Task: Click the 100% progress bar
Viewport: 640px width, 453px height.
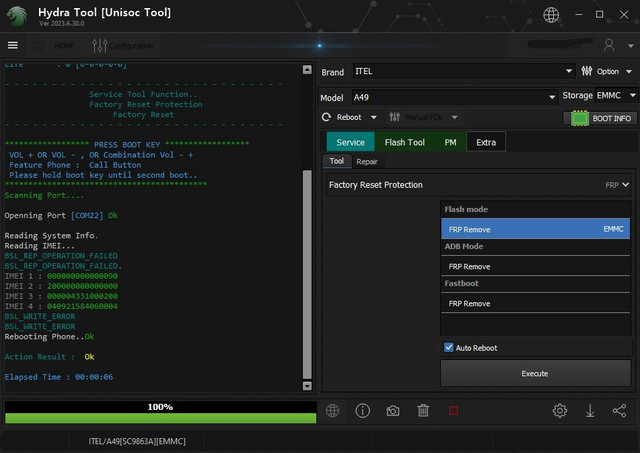Action: click(x=160, y=412)
